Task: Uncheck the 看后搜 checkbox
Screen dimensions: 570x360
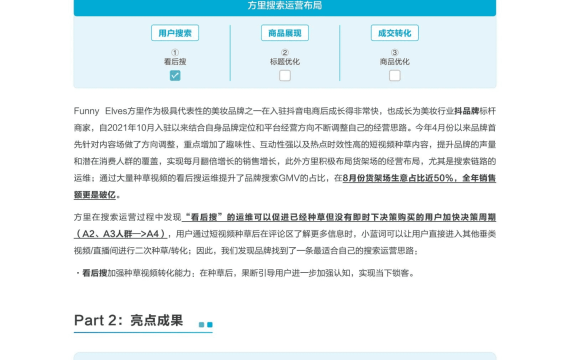Action: tap(175, 75)
